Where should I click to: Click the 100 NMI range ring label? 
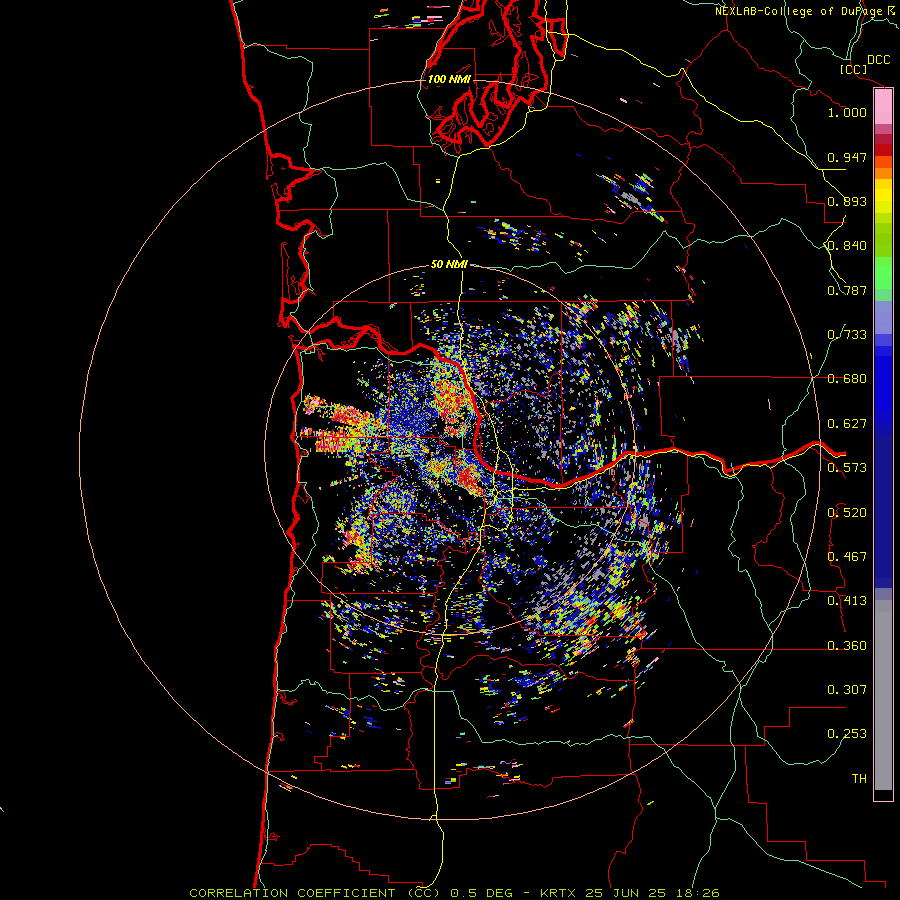click(449, 79)
